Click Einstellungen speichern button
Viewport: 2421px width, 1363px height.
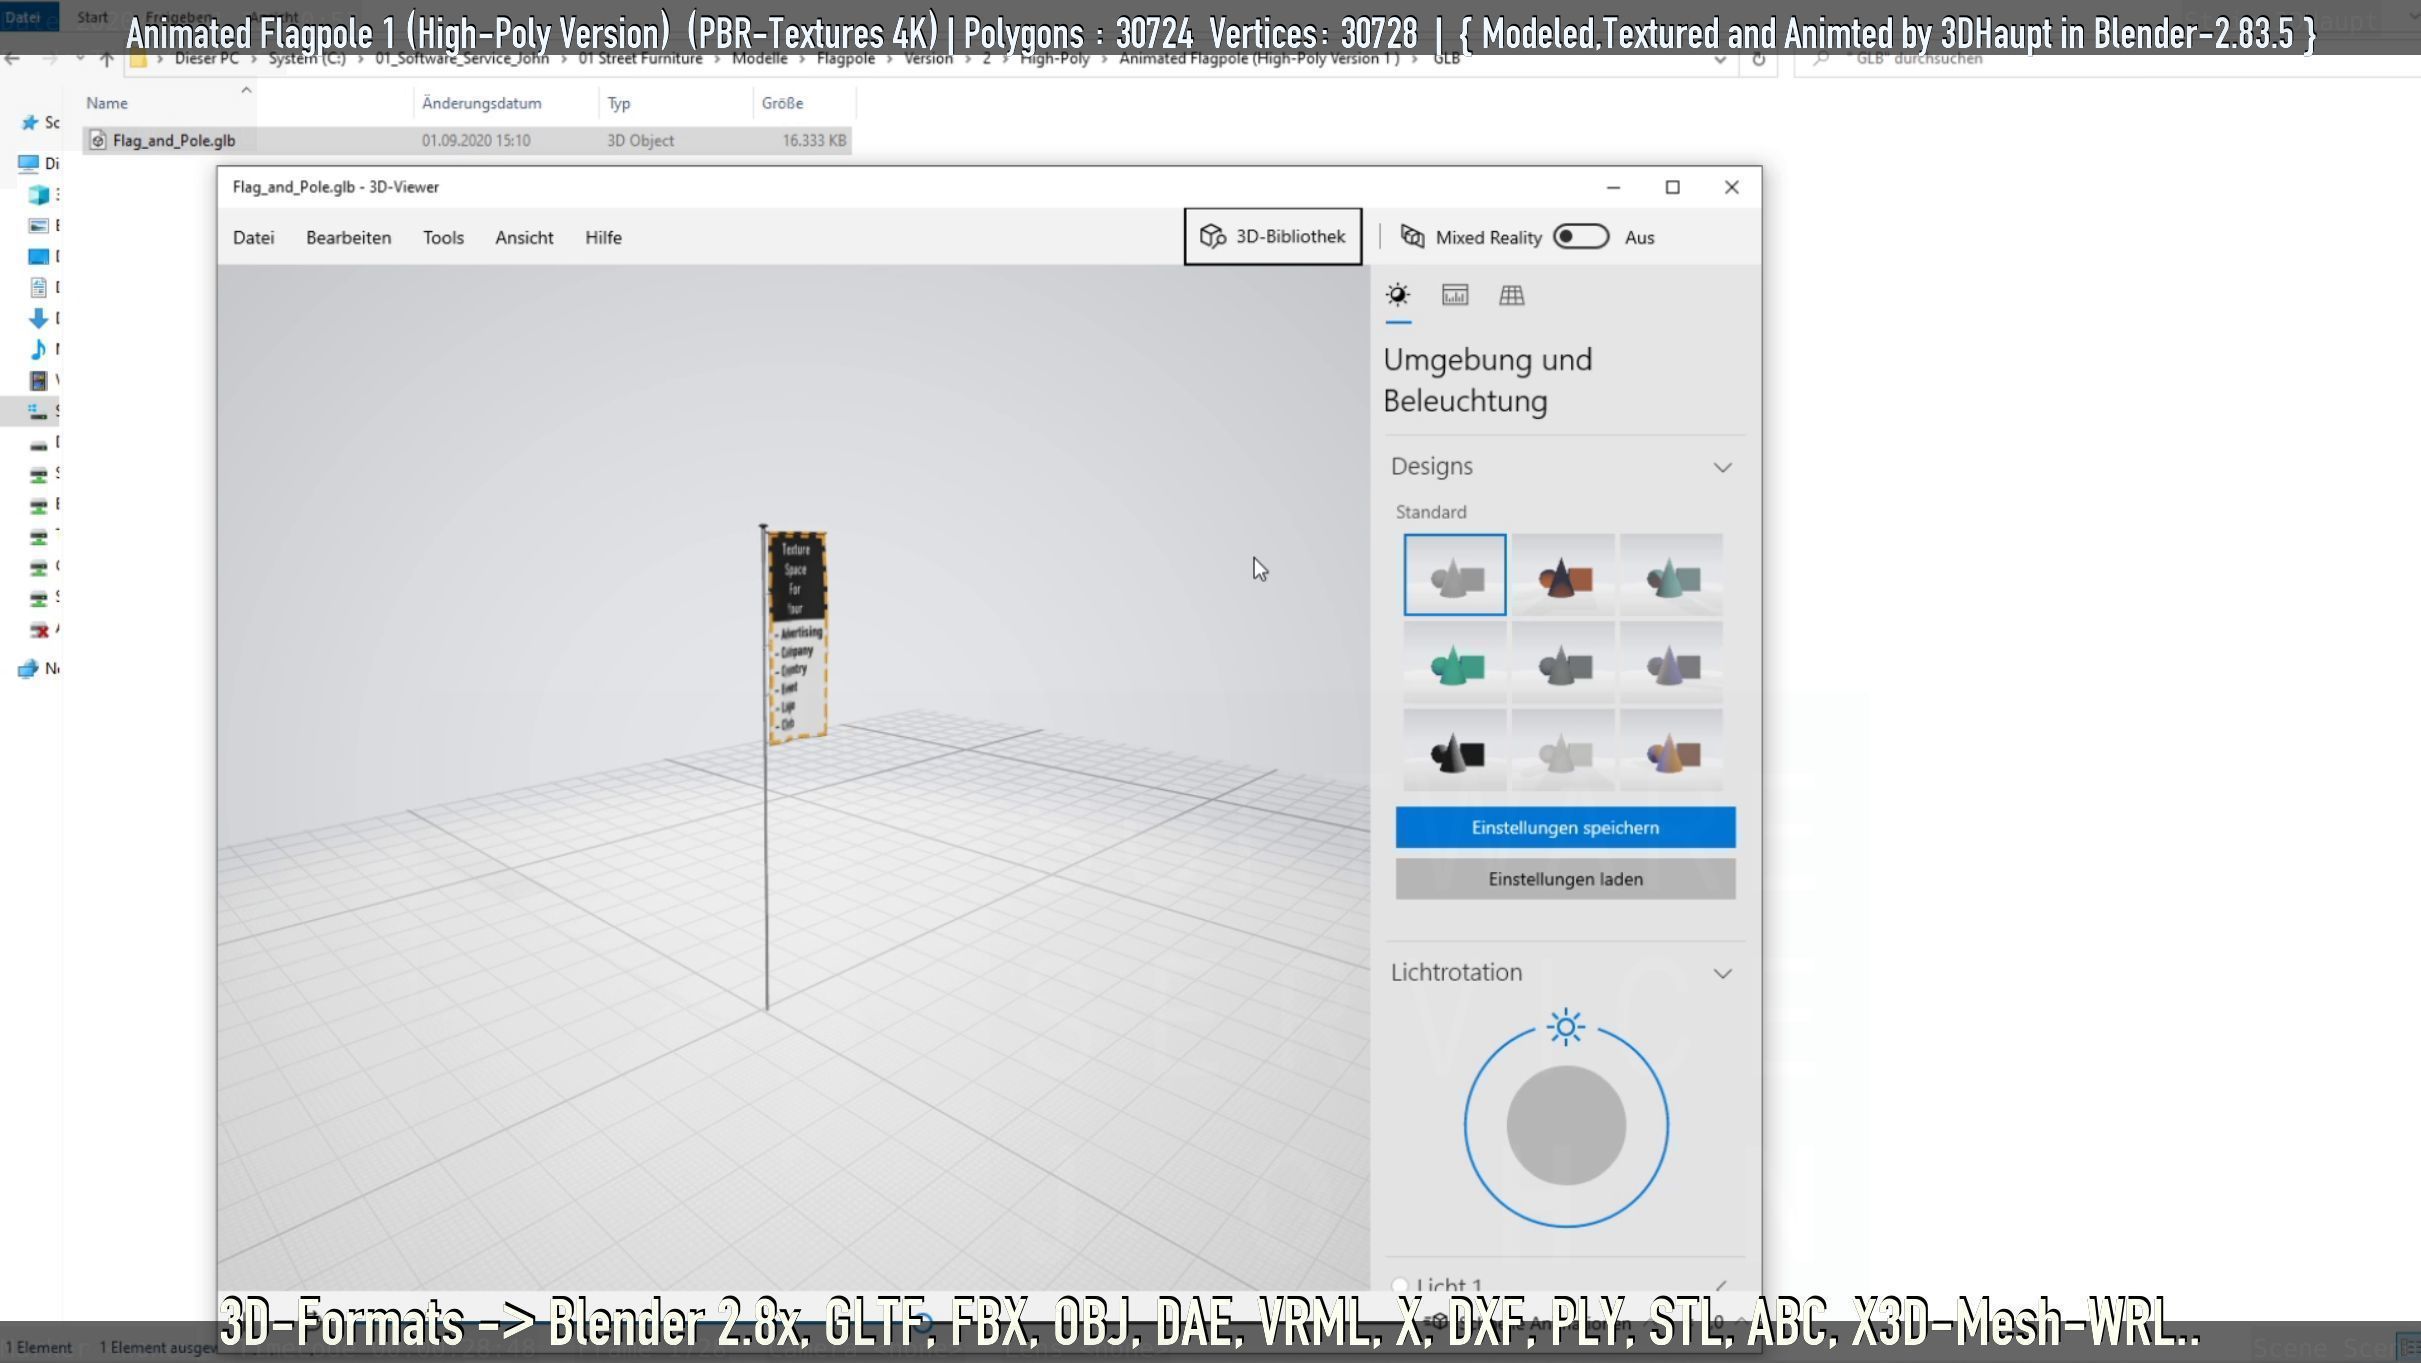coord(1565,828)
